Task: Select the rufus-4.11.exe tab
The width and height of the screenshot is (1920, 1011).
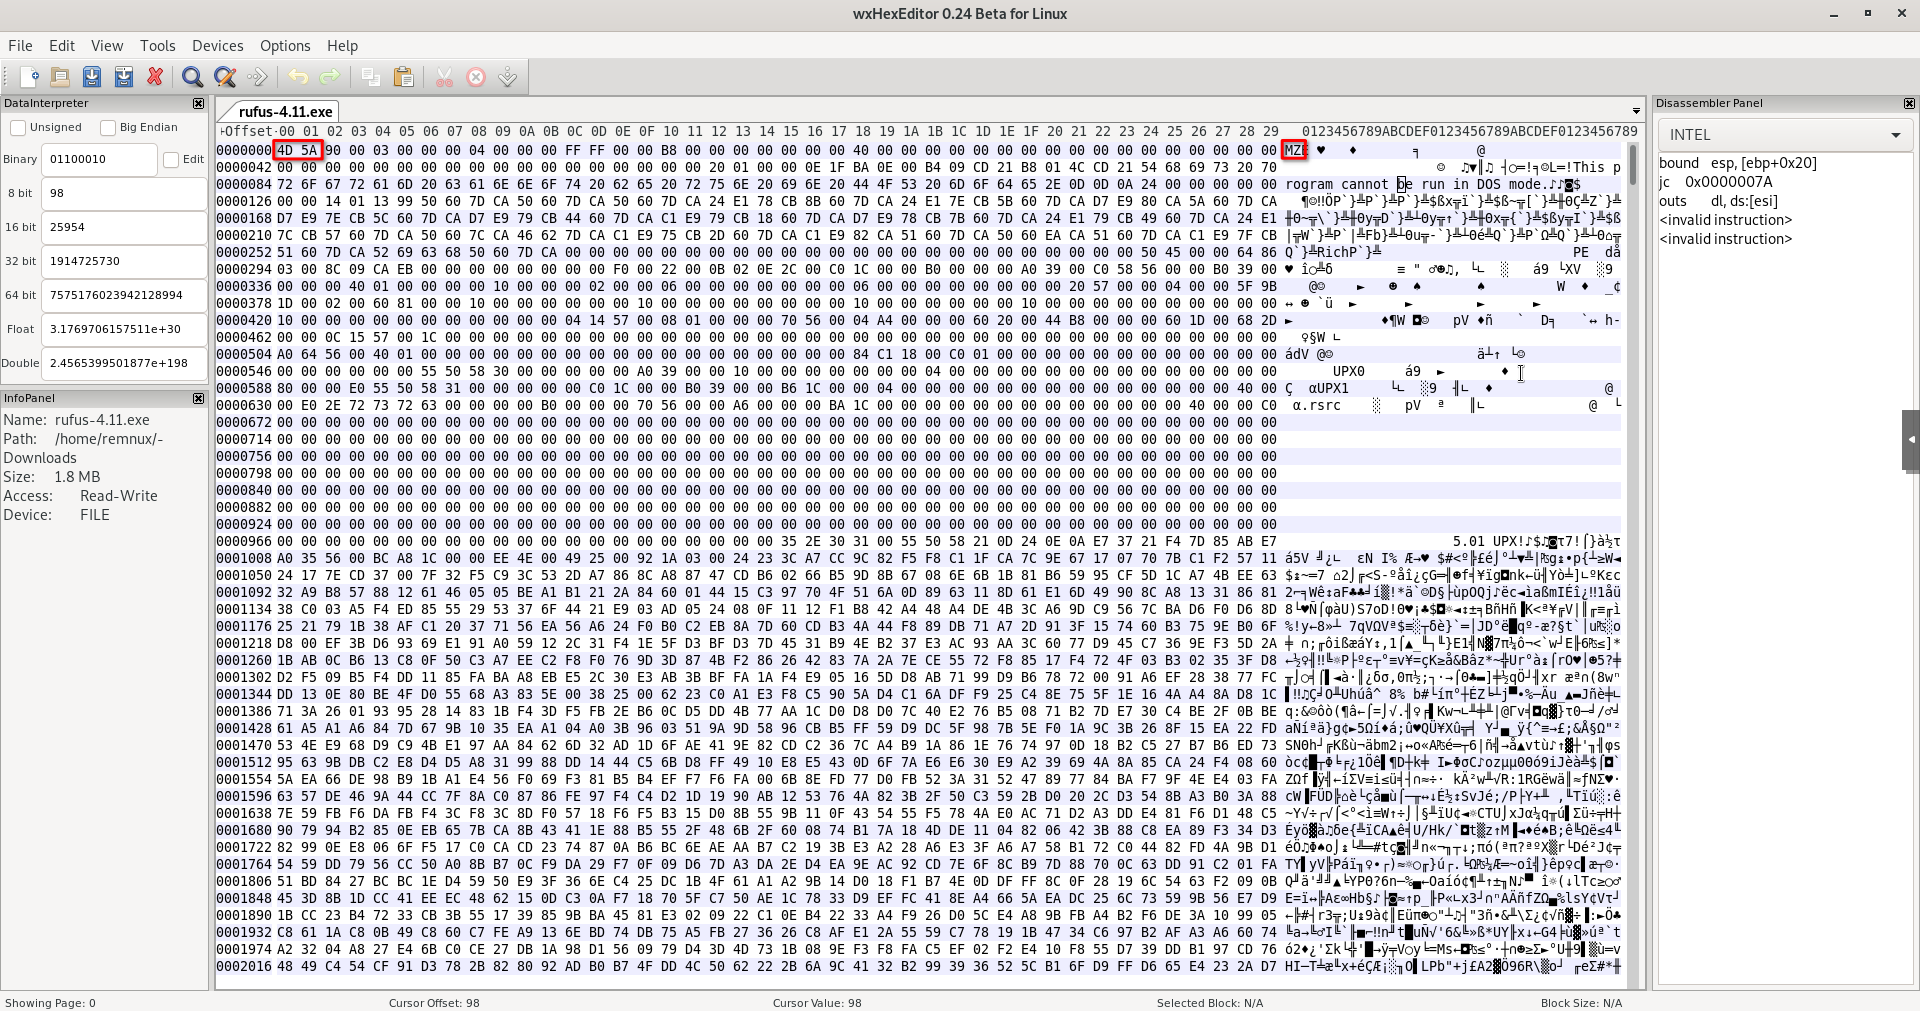Action: click(285, 112)
